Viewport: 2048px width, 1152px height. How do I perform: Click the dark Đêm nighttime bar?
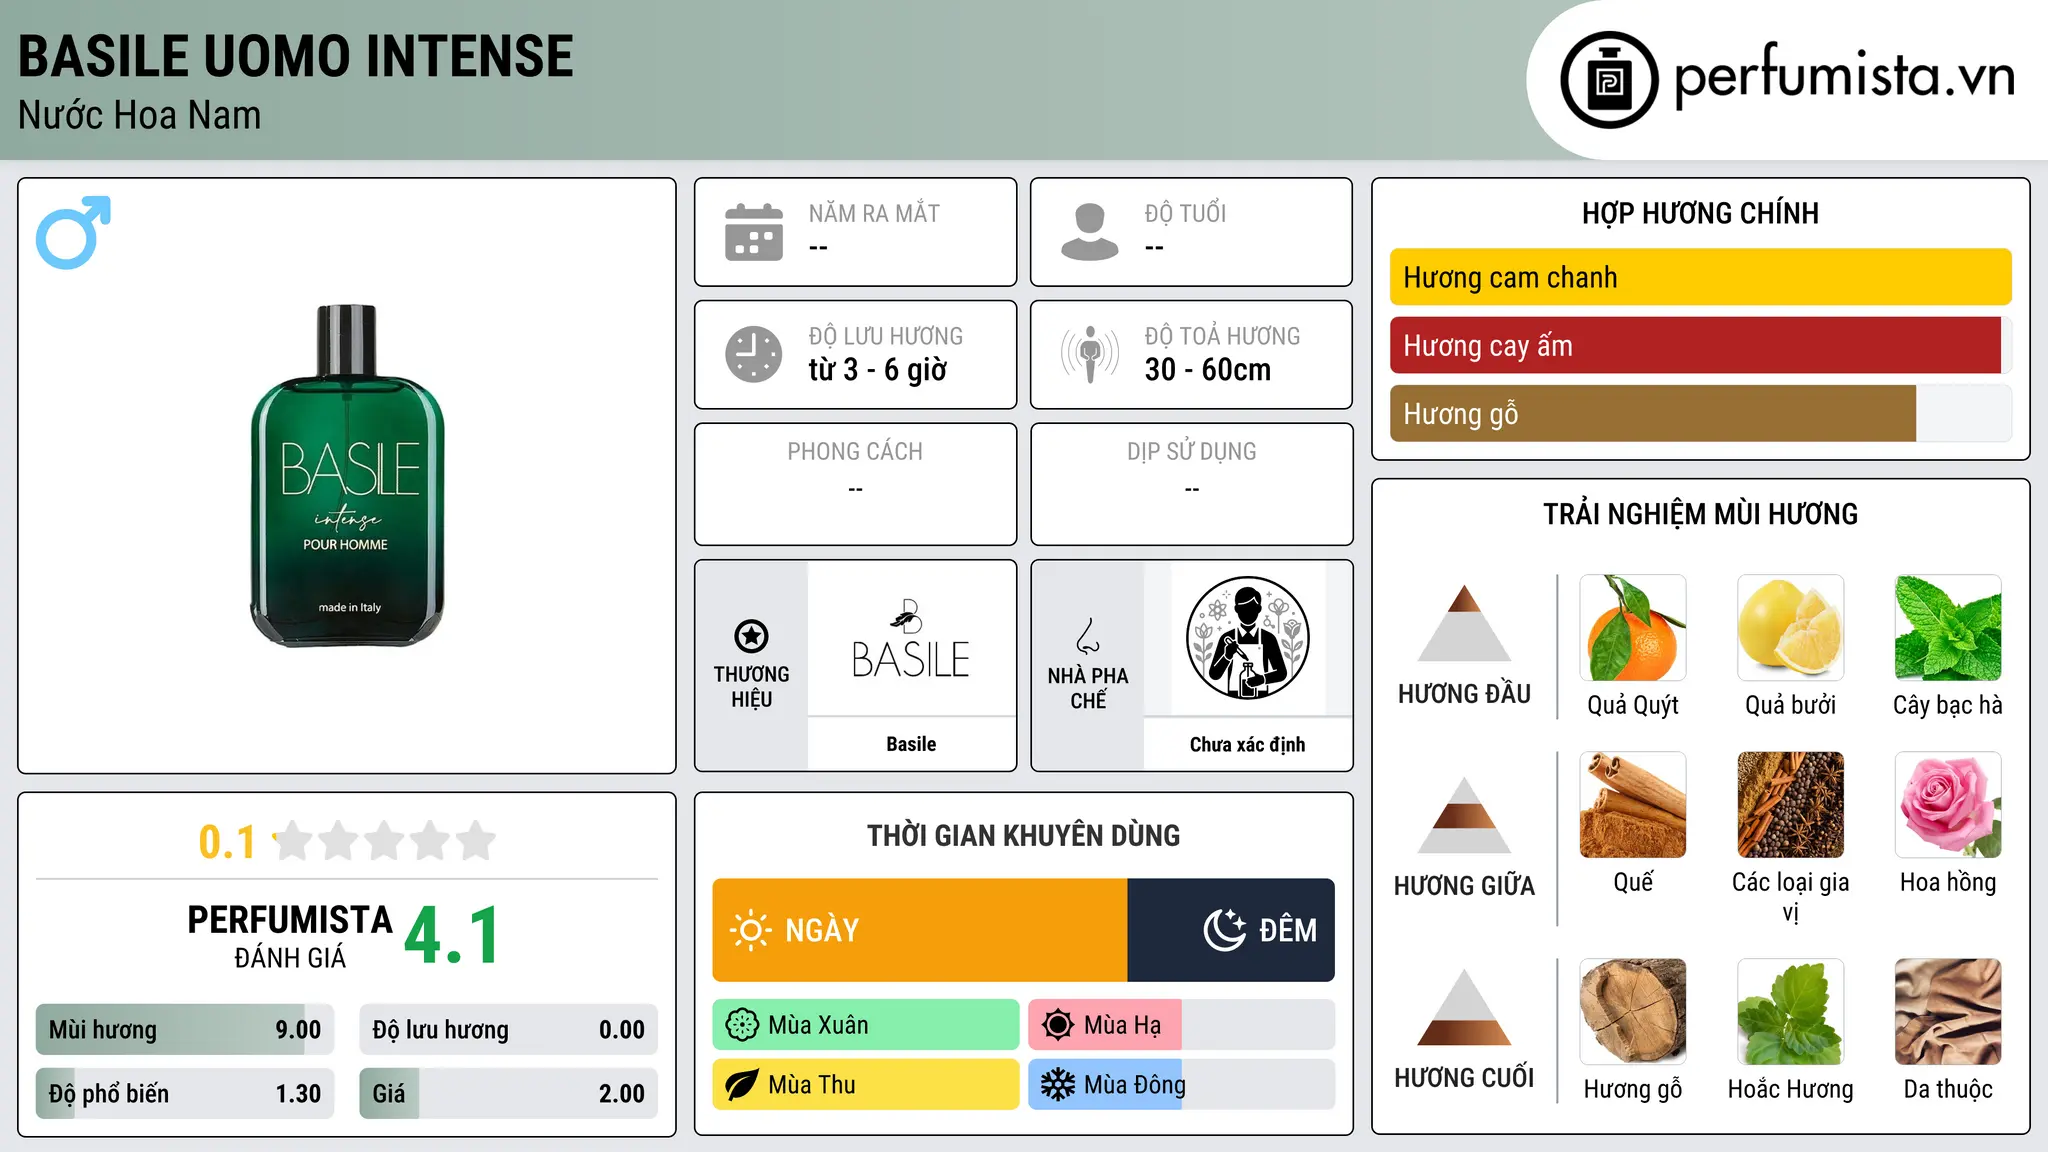[1231, 930]
